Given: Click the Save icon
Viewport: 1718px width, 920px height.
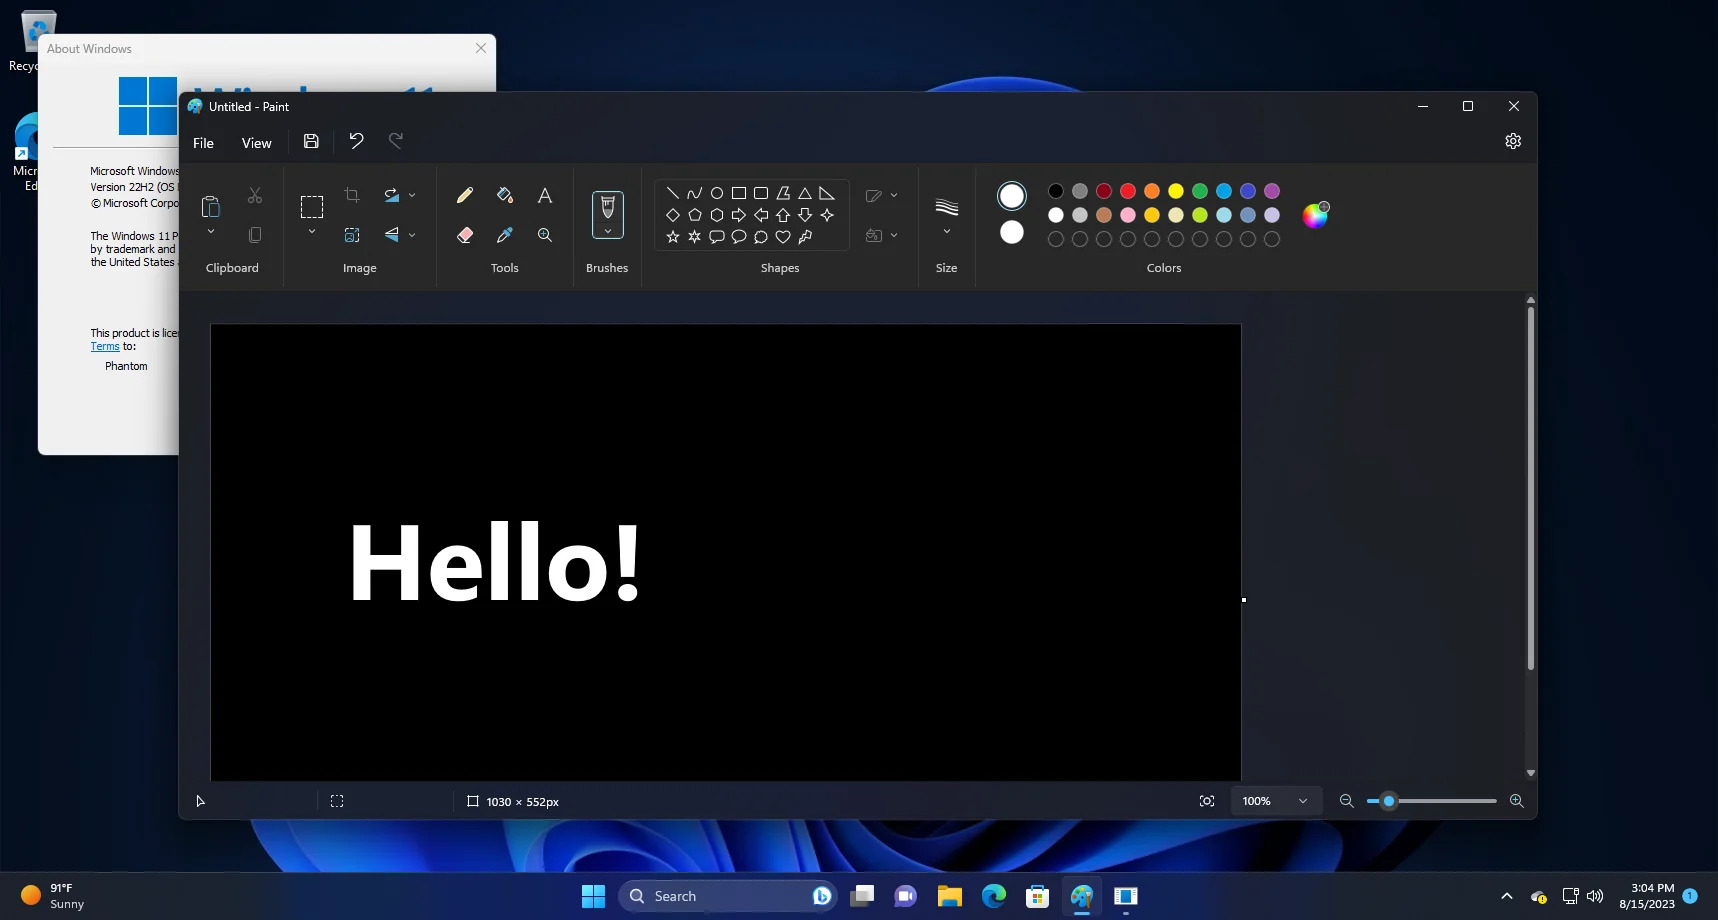Looking at the screenshot, I should 311,142.
